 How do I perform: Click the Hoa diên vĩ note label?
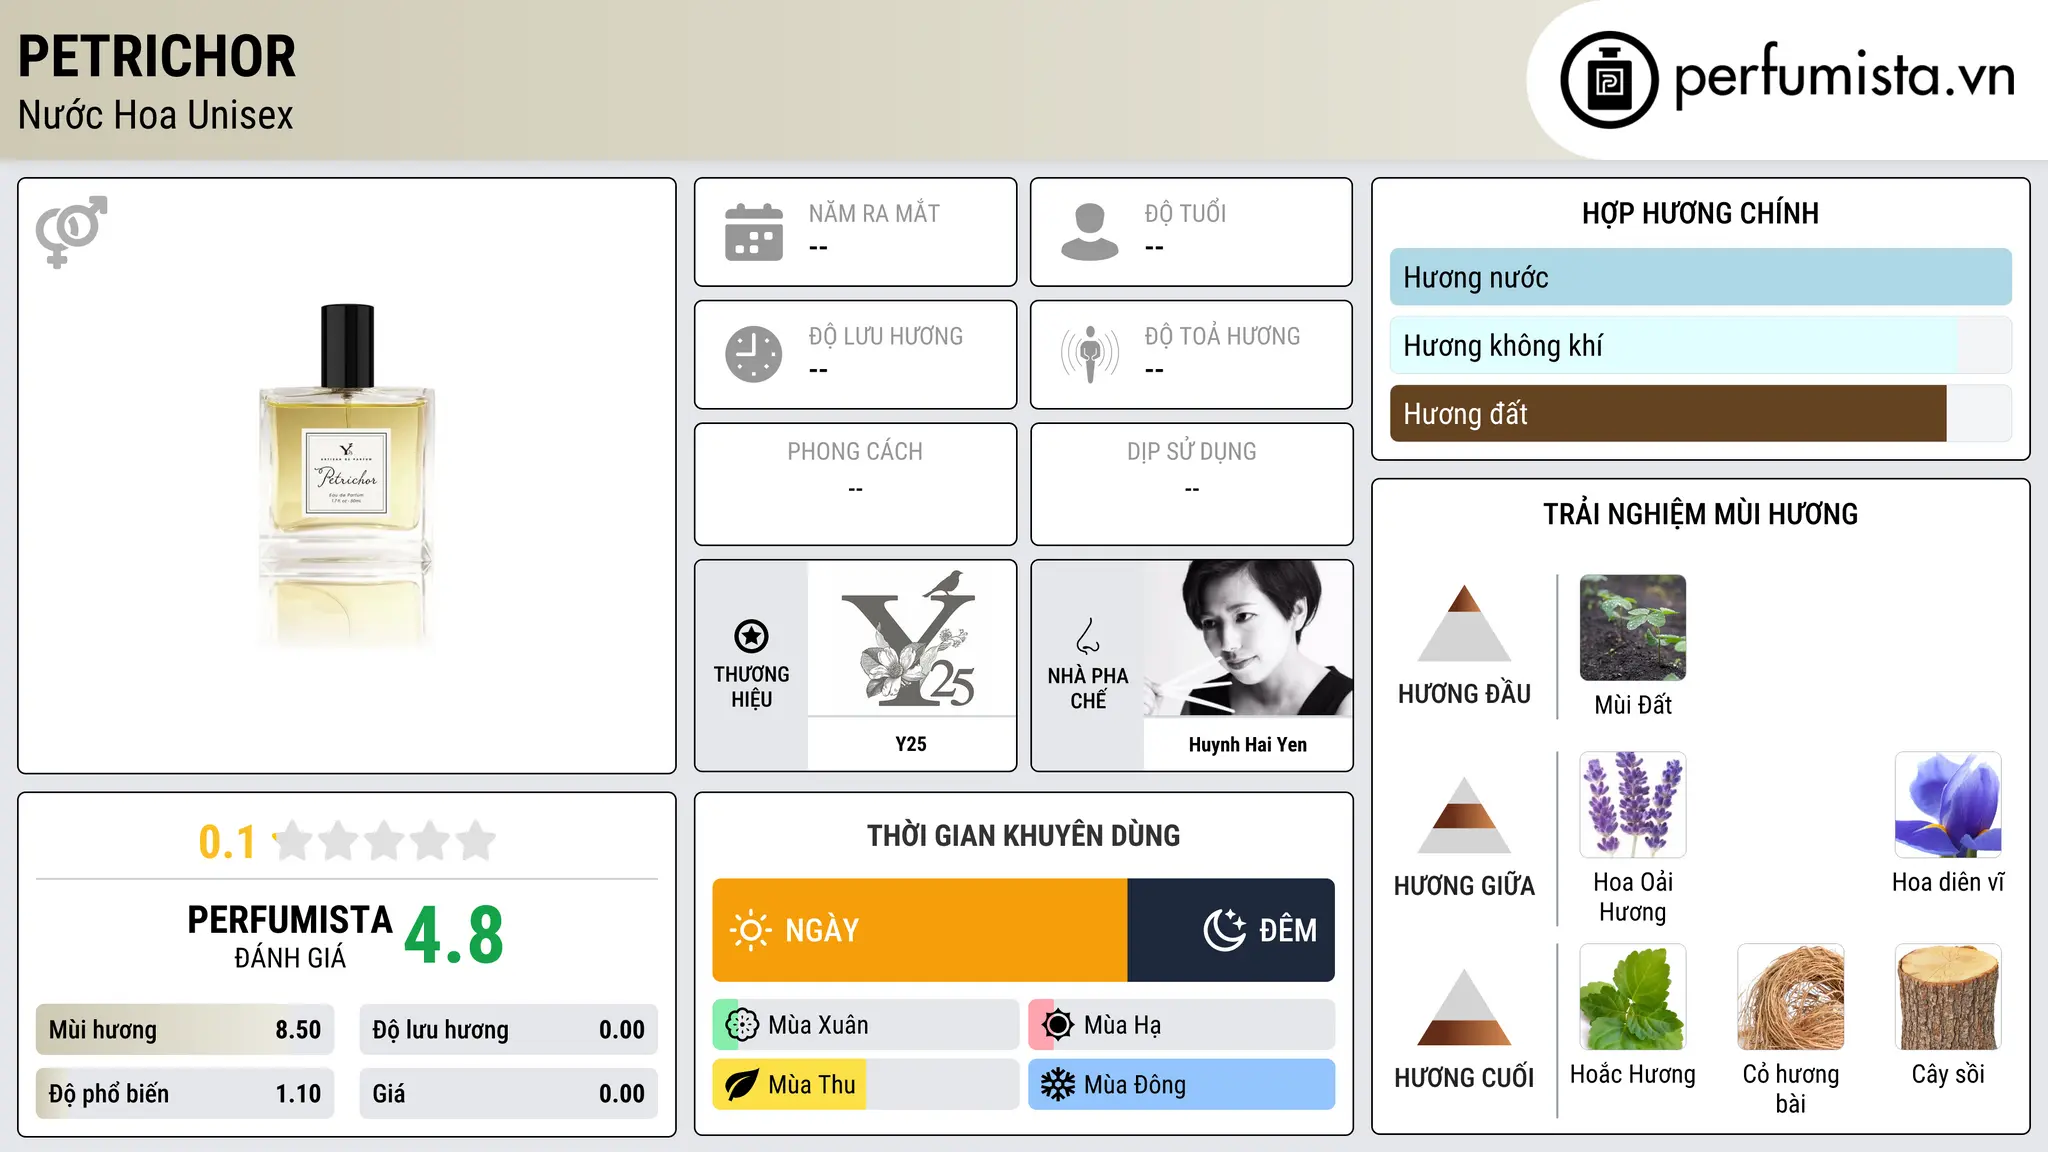(1948, 882)
